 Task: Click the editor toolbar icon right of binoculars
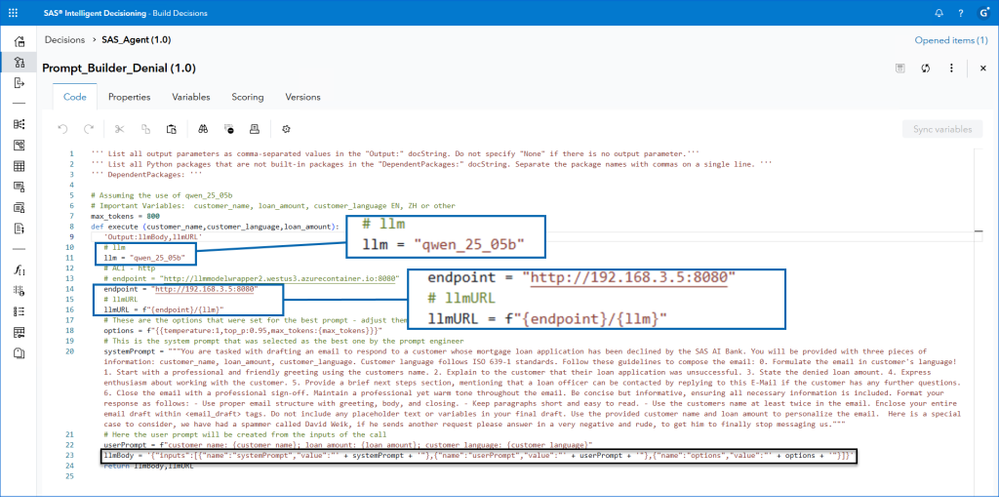click(229, 129)
